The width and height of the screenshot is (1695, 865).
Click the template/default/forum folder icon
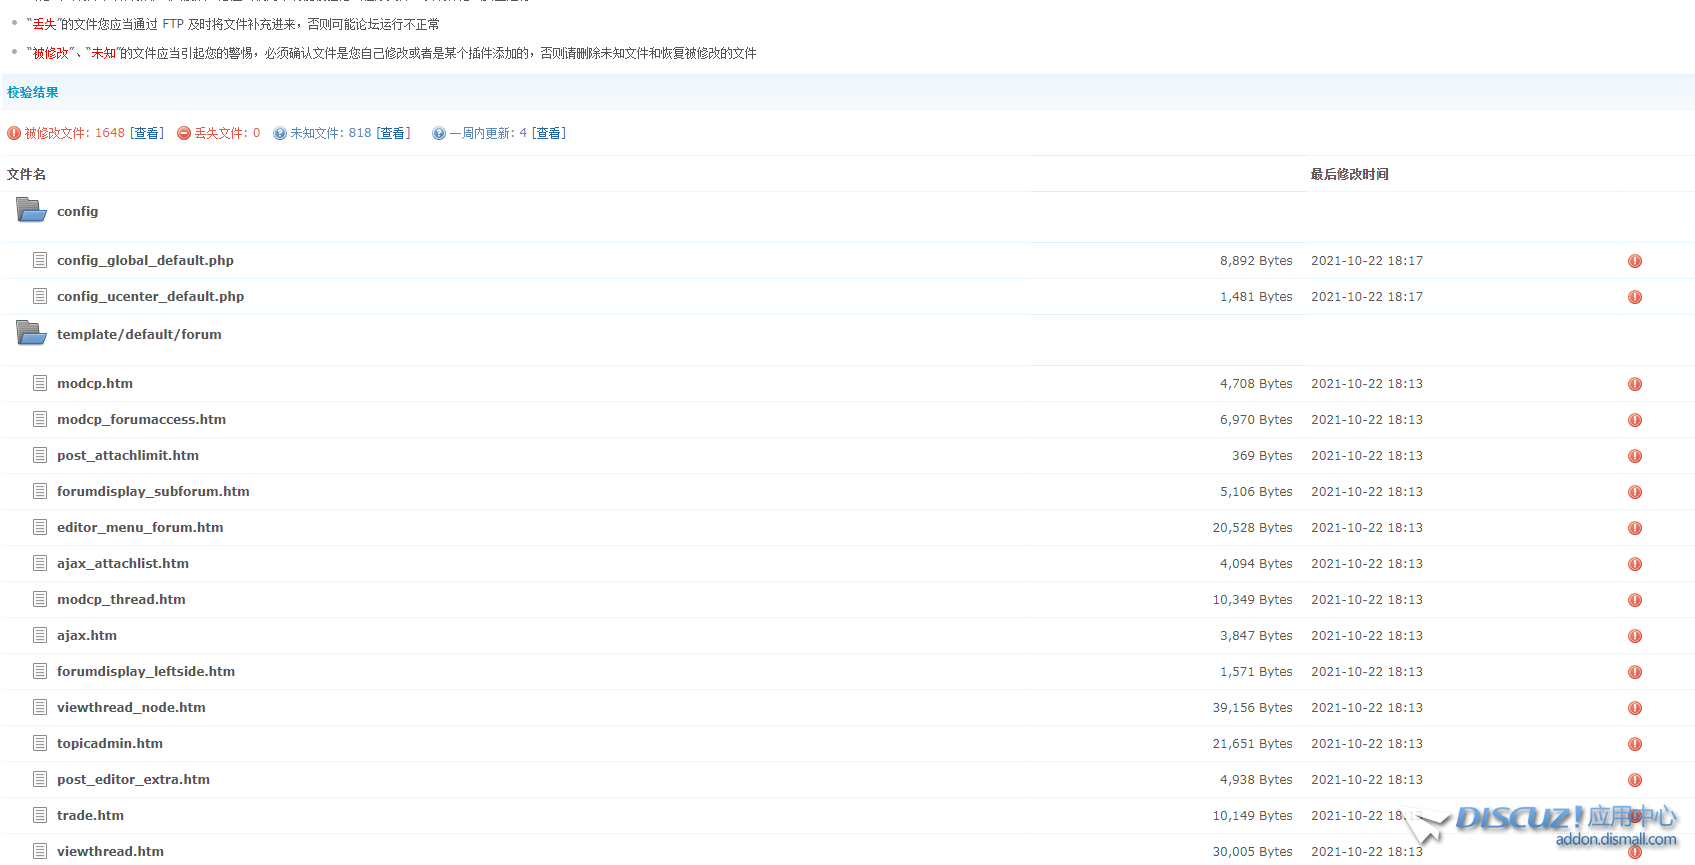point(31,333)
